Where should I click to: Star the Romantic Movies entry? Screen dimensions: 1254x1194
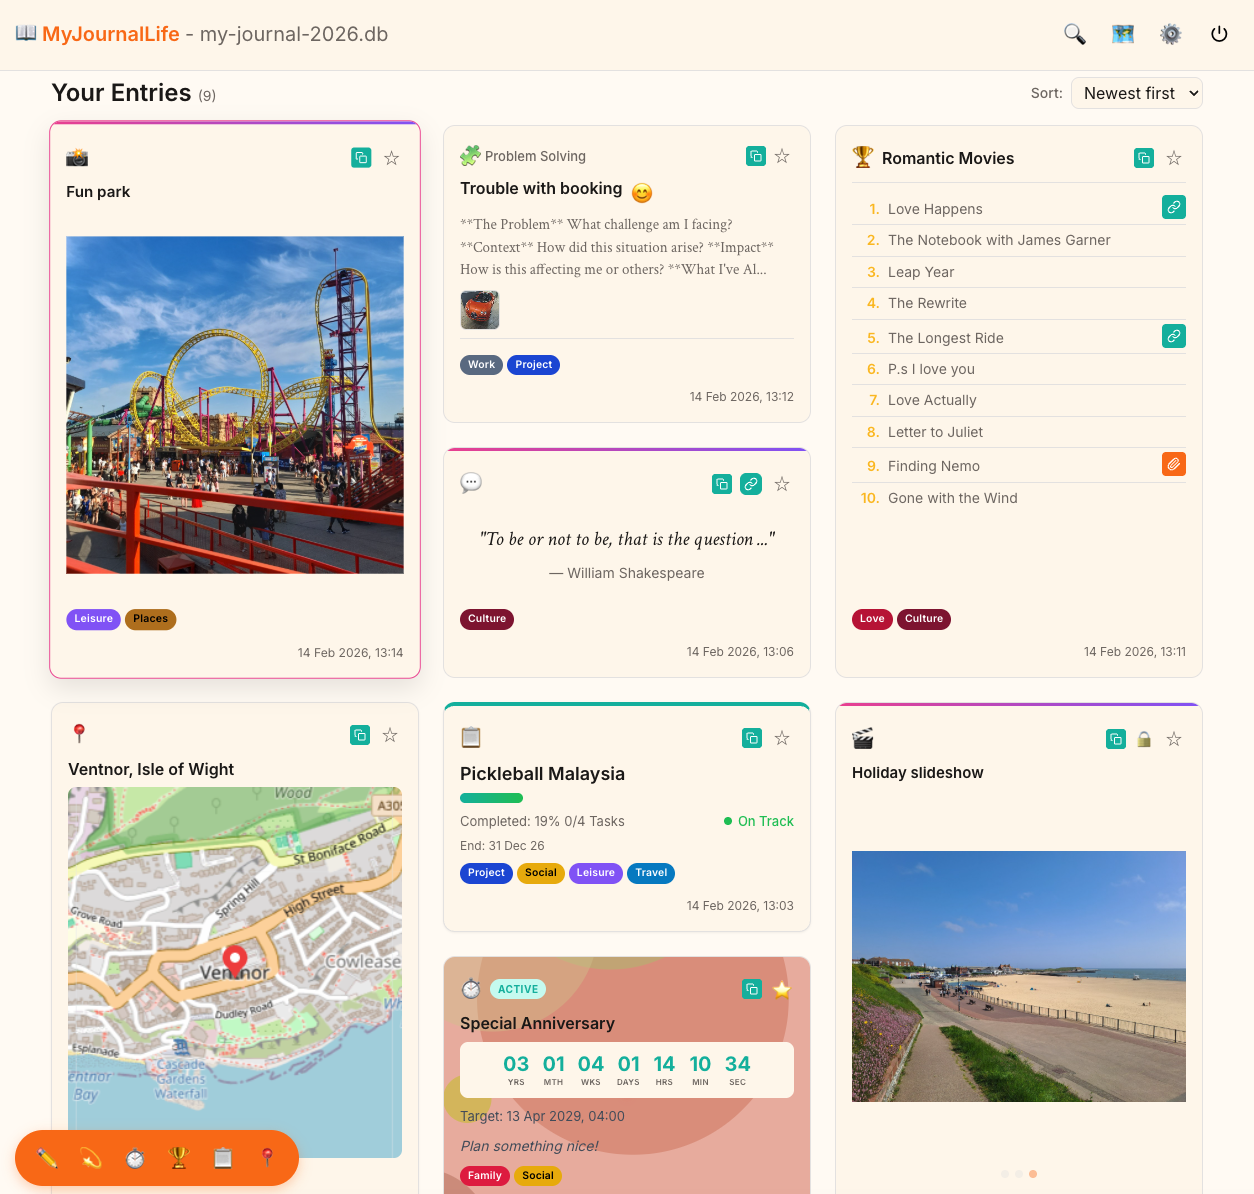click(x=1173, y=158)
